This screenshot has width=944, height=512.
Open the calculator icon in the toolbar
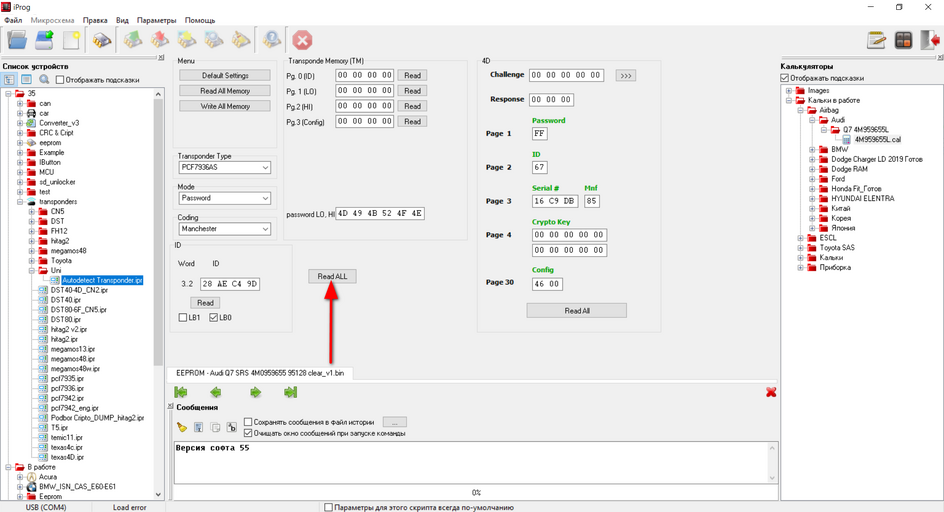point(904,40)
